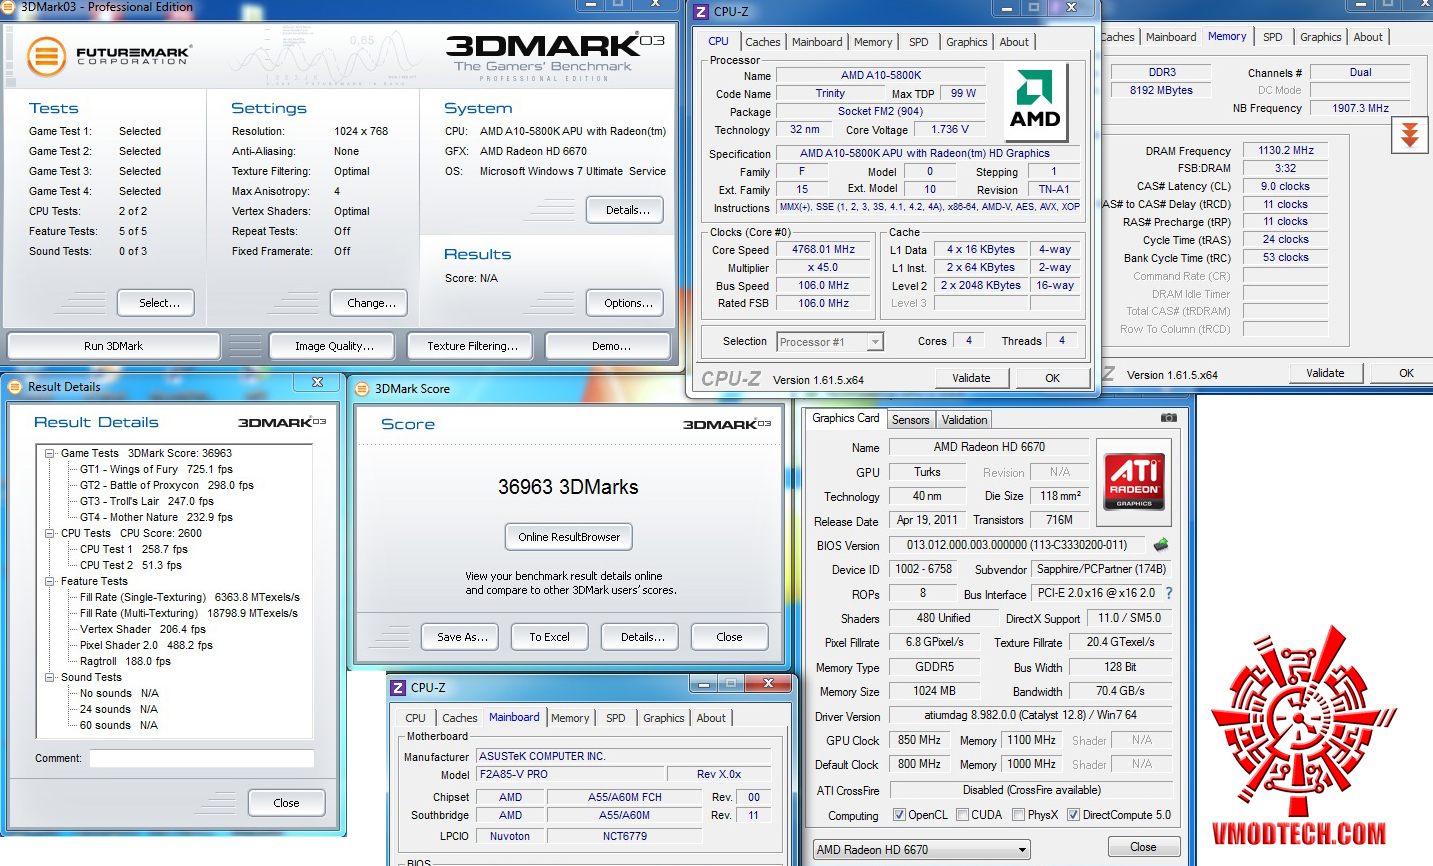Open the Image Quality... button

click(334, 346)
